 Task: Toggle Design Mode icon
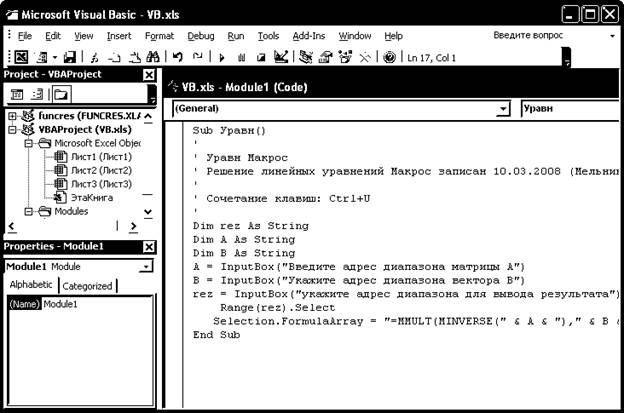(281, 57)
